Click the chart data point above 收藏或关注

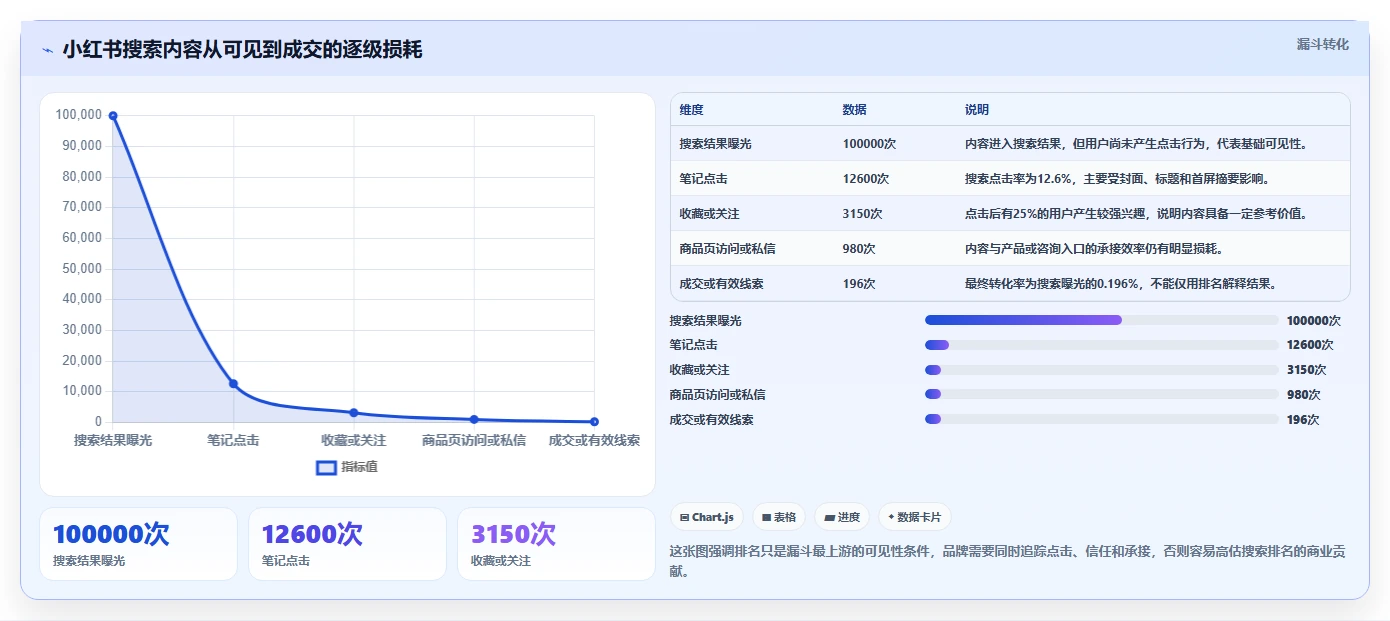[x=354, y=413]
